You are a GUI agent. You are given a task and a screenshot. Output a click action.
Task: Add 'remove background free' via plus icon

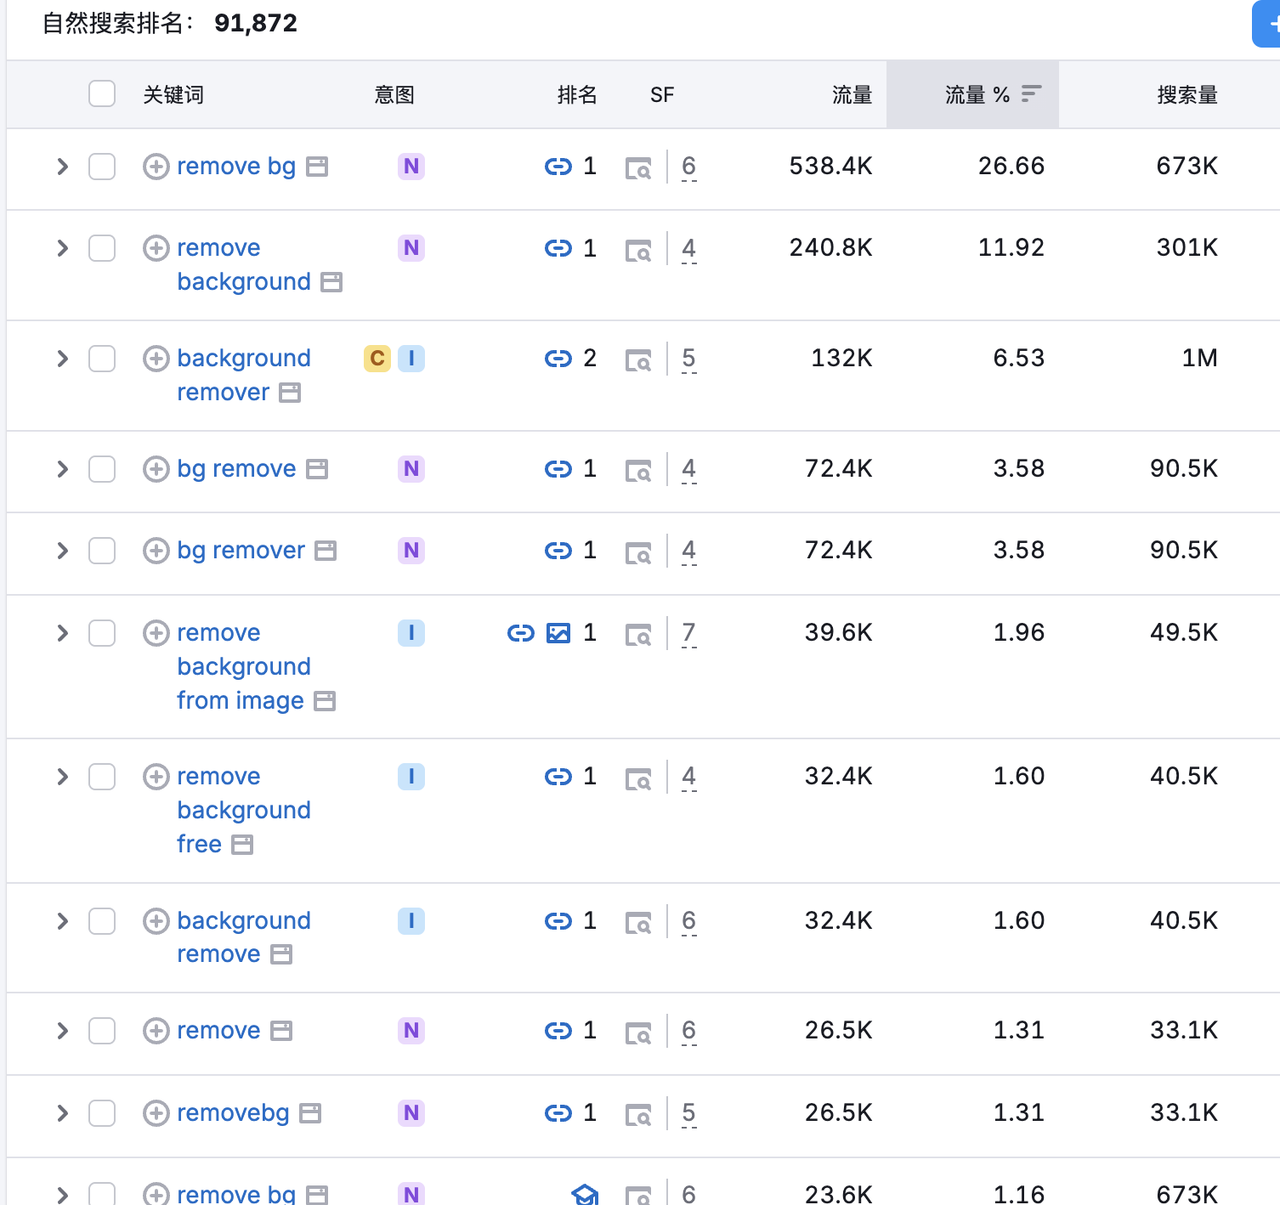coord(156,777)
